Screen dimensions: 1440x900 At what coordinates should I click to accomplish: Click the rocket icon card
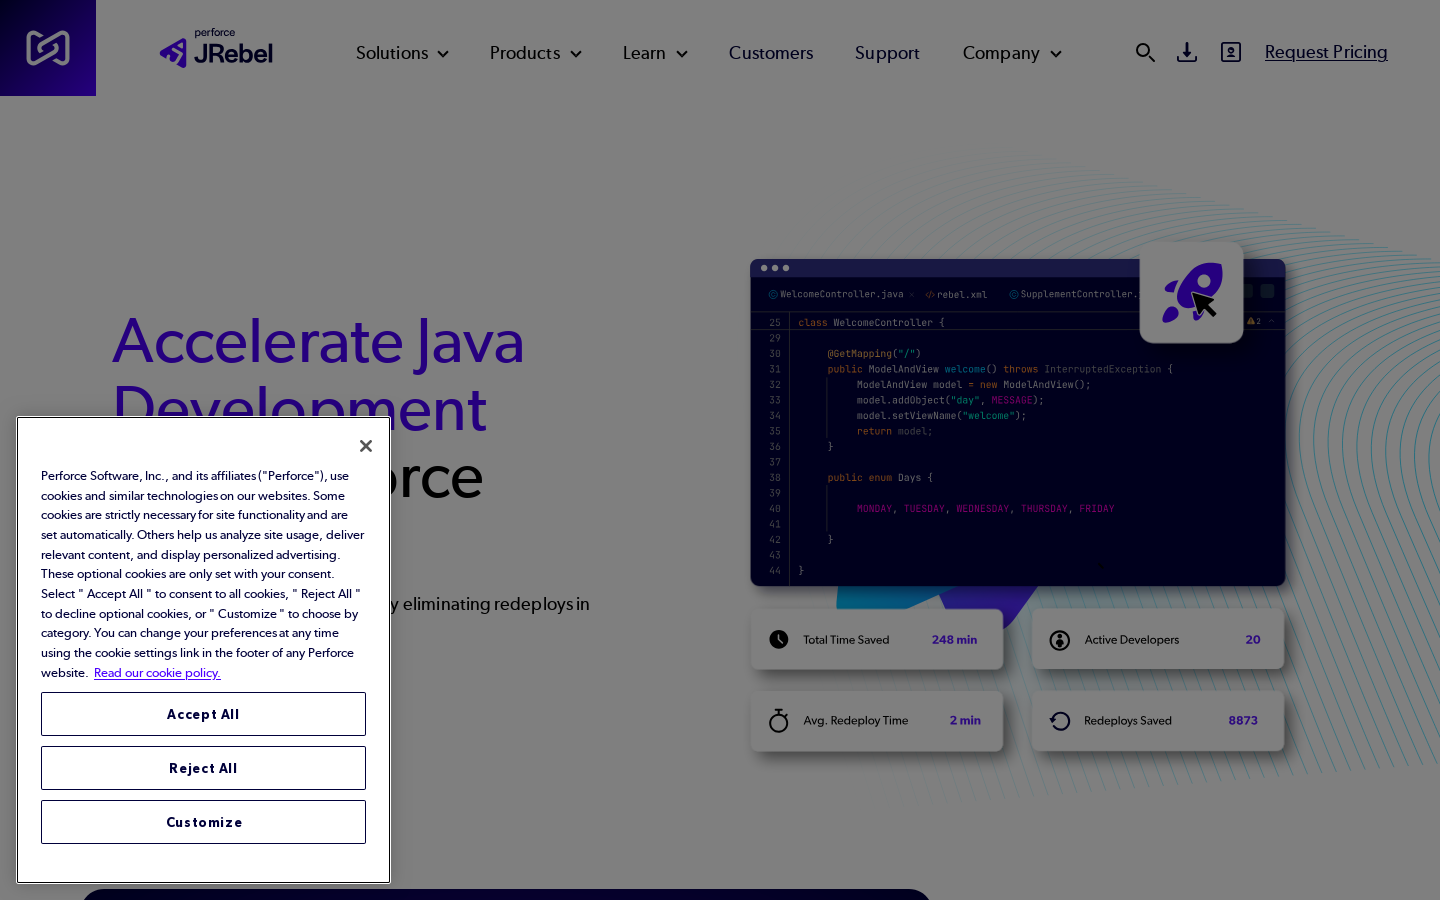click(1191, 292)
